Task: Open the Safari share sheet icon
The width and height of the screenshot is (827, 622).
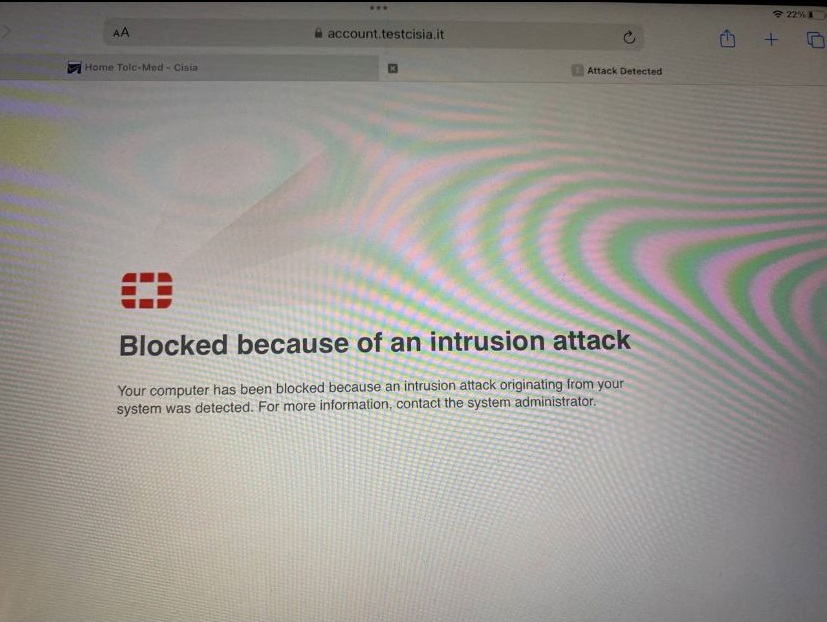Action: (727, 39)
